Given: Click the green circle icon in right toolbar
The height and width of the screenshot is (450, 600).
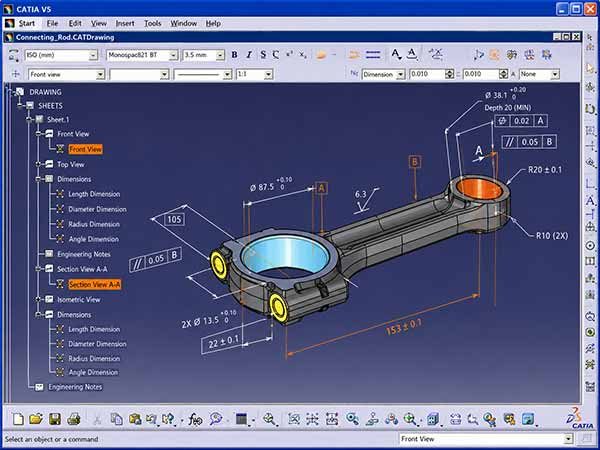Looking at the screenshot, I should click(590, 332).
